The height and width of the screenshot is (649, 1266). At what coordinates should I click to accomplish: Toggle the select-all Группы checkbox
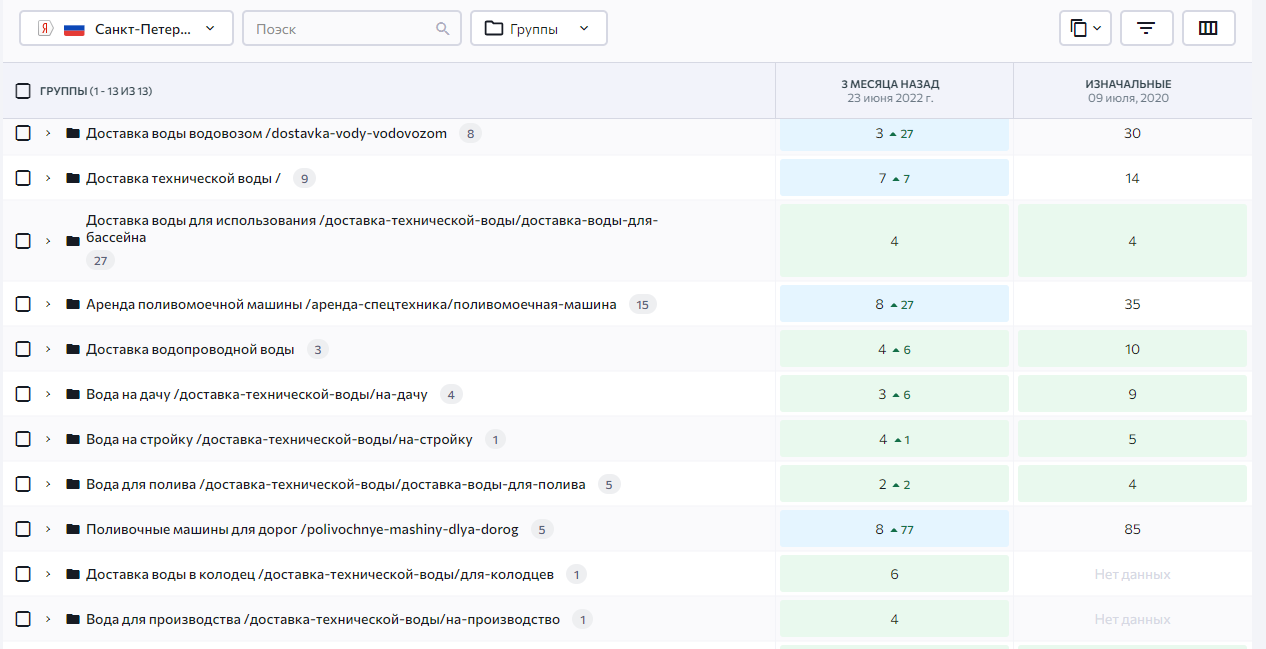pos(23,91)
